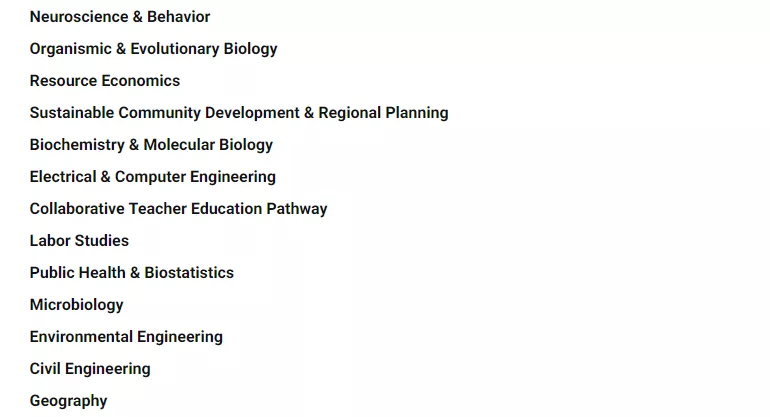The image size is (770, 417).
Task: Navigate to the Resource Economics program
Action: pos(105,81)
